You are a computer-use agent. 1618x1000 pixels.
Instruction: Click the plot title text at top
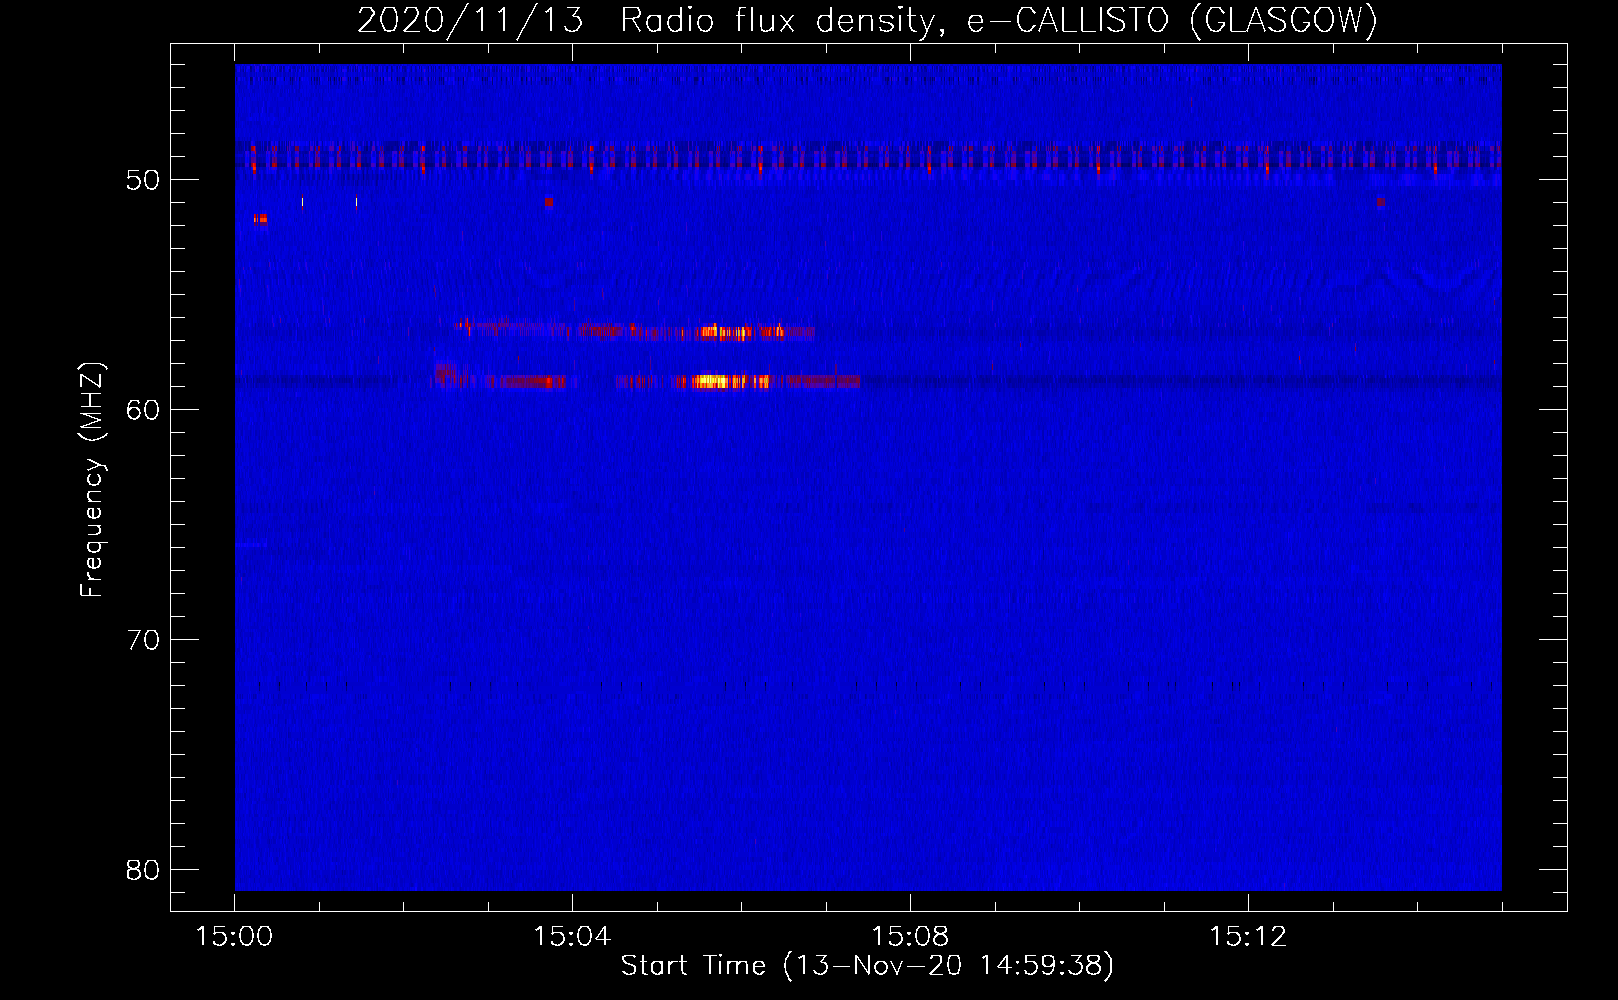point(868,20)
